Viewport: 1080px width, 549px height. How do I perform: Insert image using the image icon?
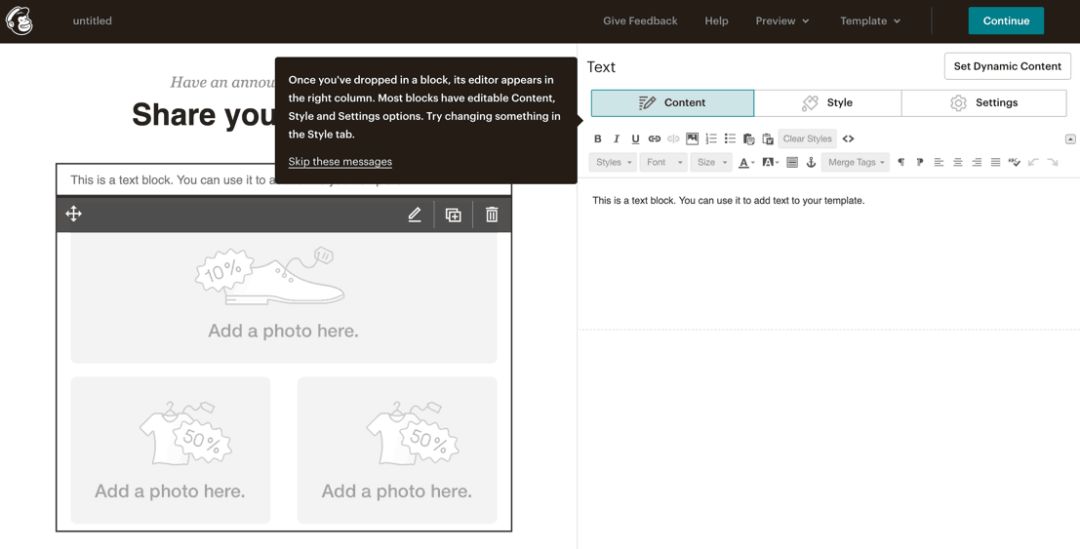(692, 138)
